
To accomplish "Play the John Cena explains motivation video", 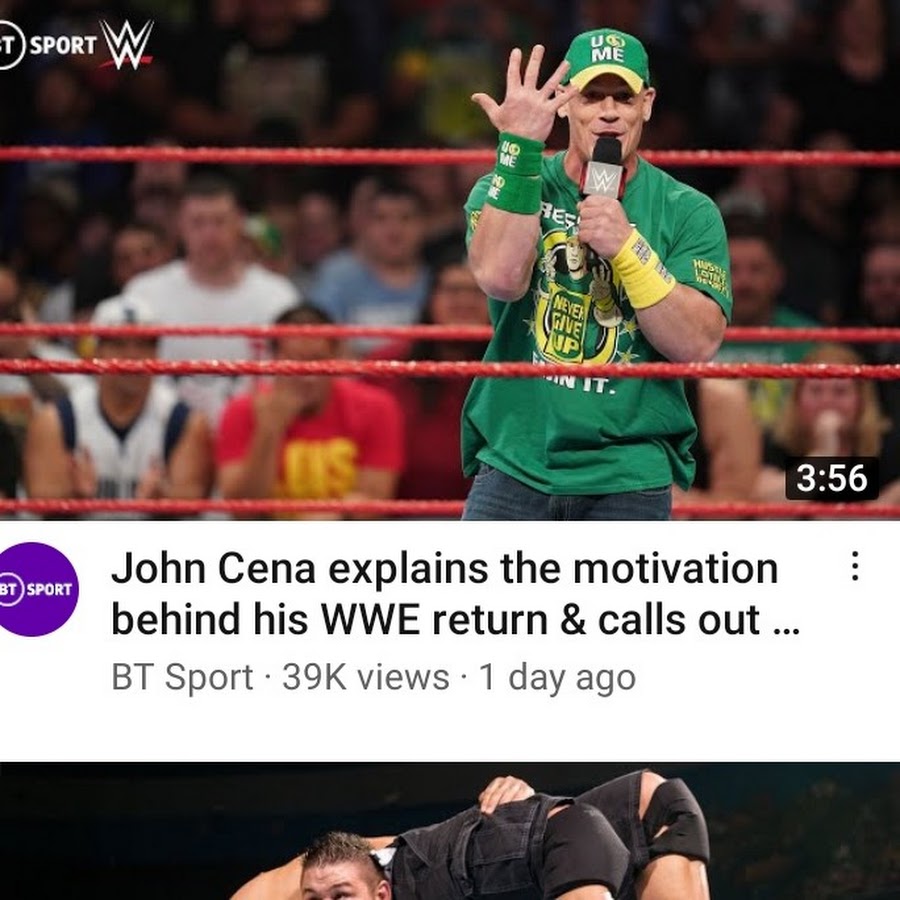I will 450,260.
